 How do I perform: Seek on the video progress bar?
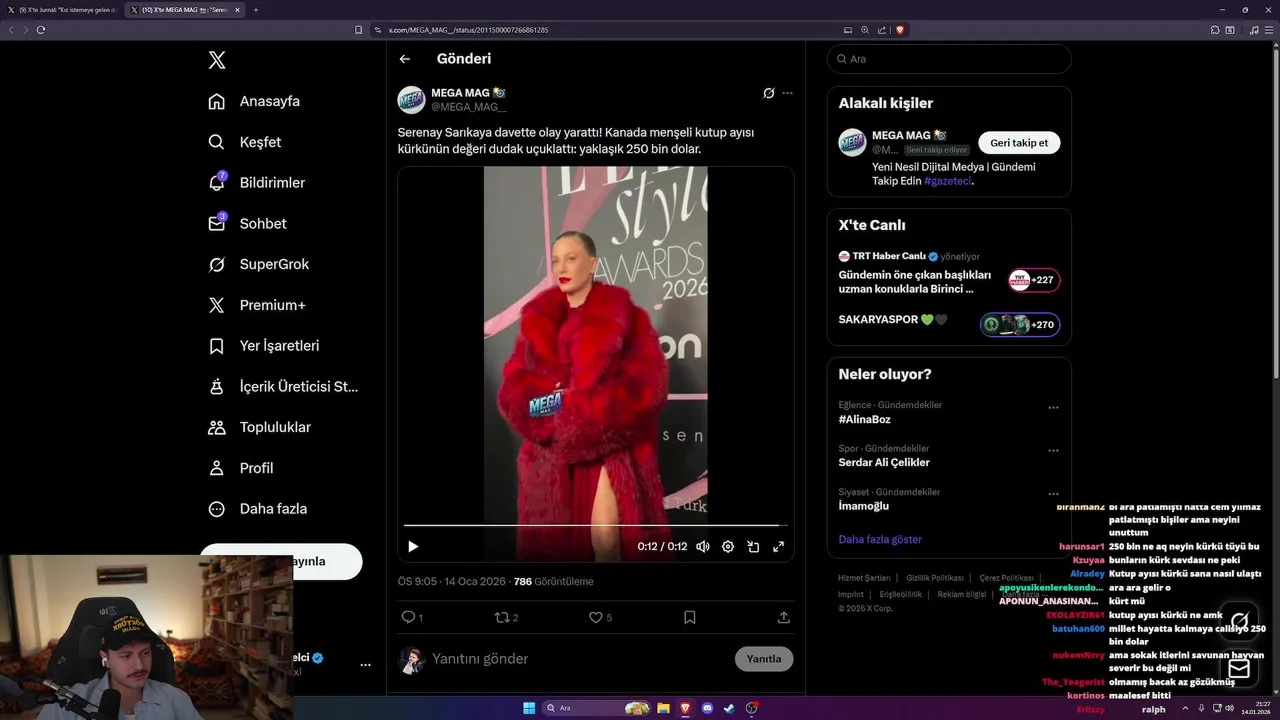[x=596, y=524]
